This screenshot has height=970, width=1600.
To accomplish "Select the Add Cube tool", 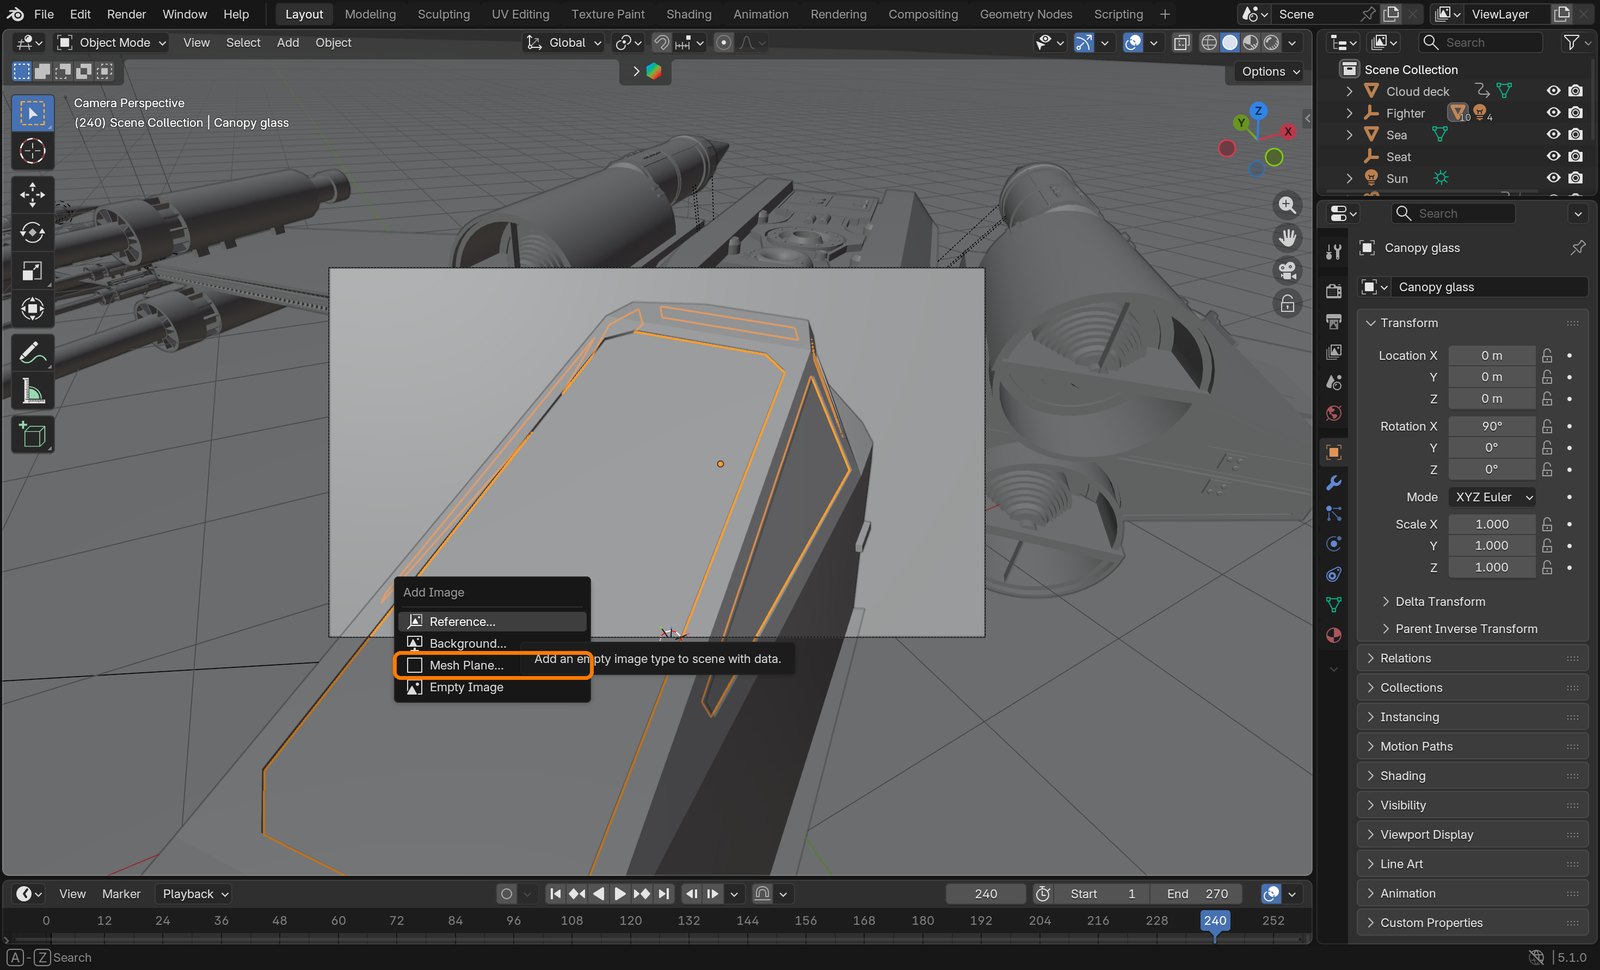I will click(32, 435).
